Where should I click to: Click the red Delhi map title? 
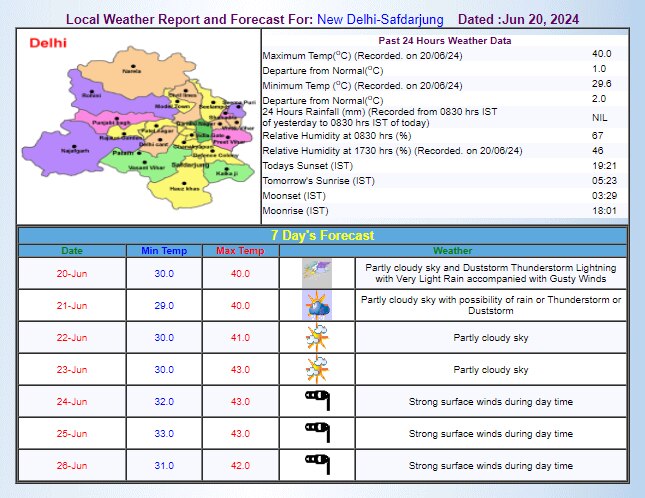49,43
